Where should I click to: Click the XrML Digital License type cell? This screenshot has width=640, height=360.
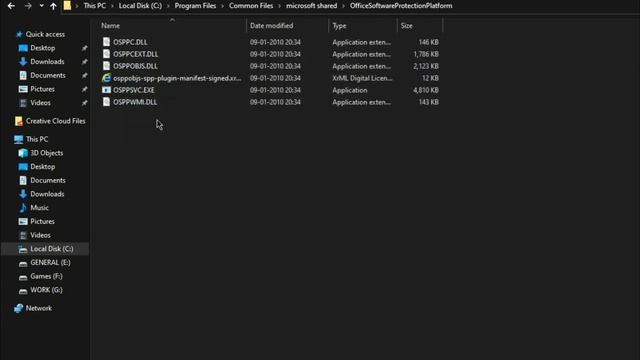click(362, 78)
